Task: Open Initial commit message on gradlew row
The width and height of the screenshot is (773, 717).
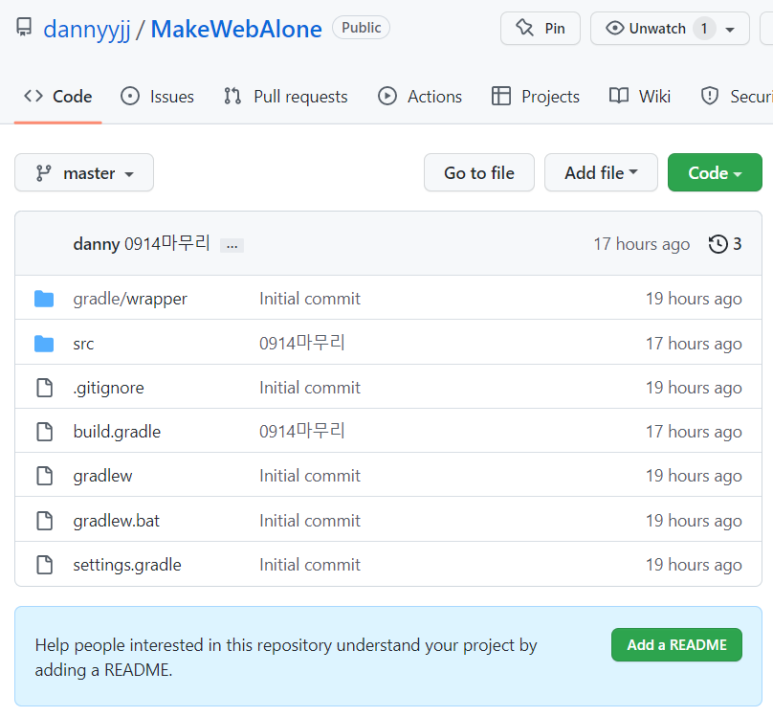Action: point(310,476)
